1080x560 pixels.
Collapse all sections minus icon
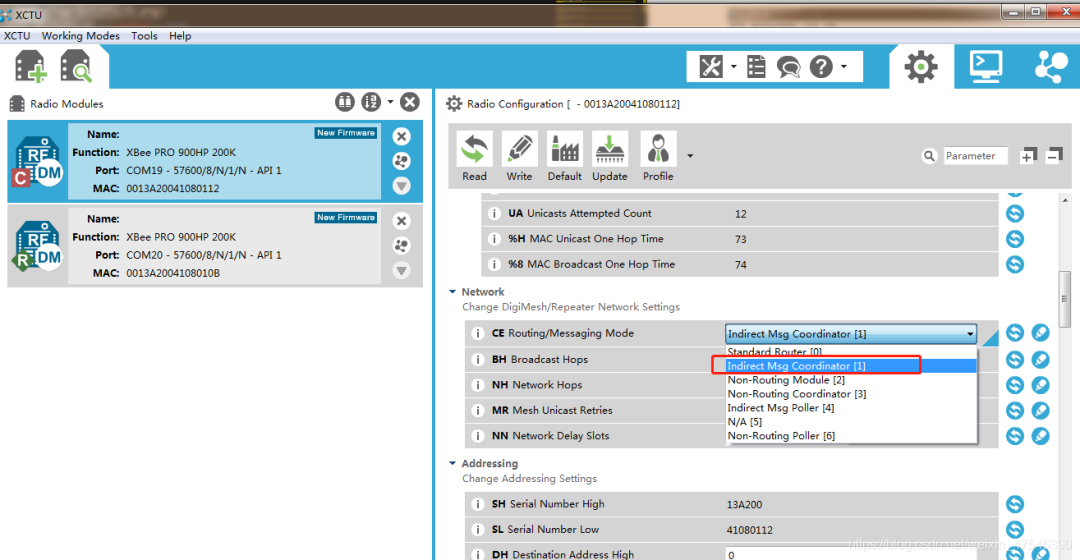click(1053, 156)
